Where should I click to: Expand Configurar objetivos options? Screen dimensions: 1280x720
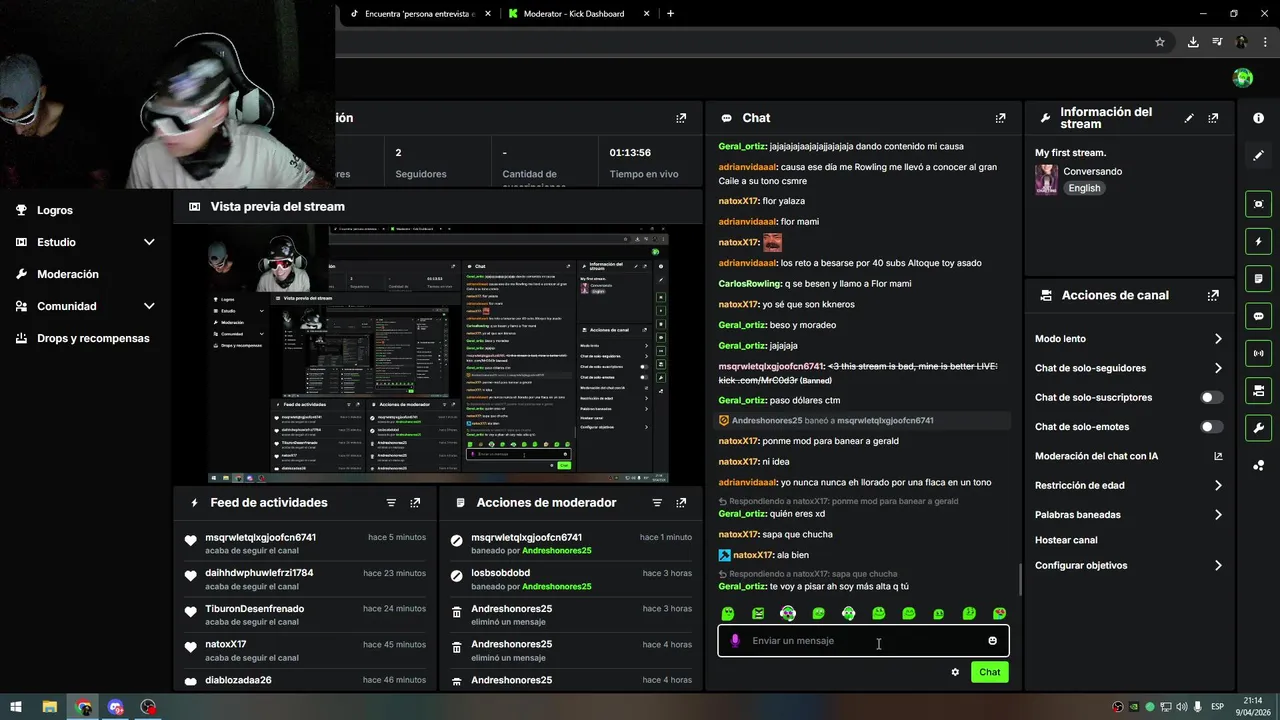click(x=1218, y=566)
